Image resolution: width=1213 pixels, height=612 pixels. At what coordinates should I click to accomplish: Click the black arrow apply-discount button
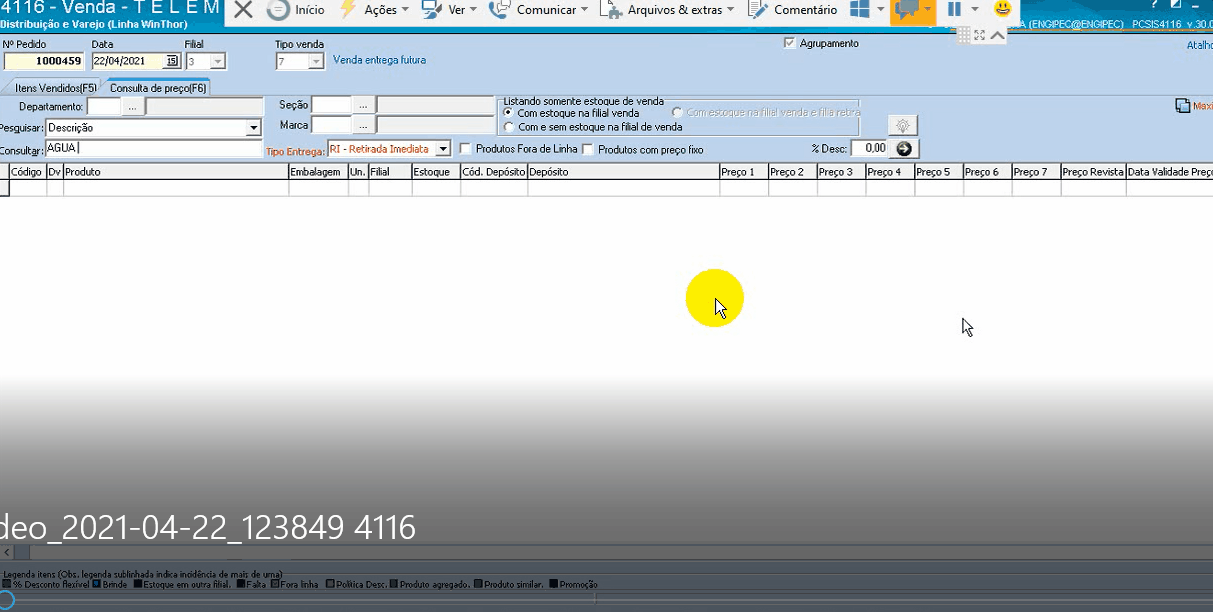[x=904, y=148]
